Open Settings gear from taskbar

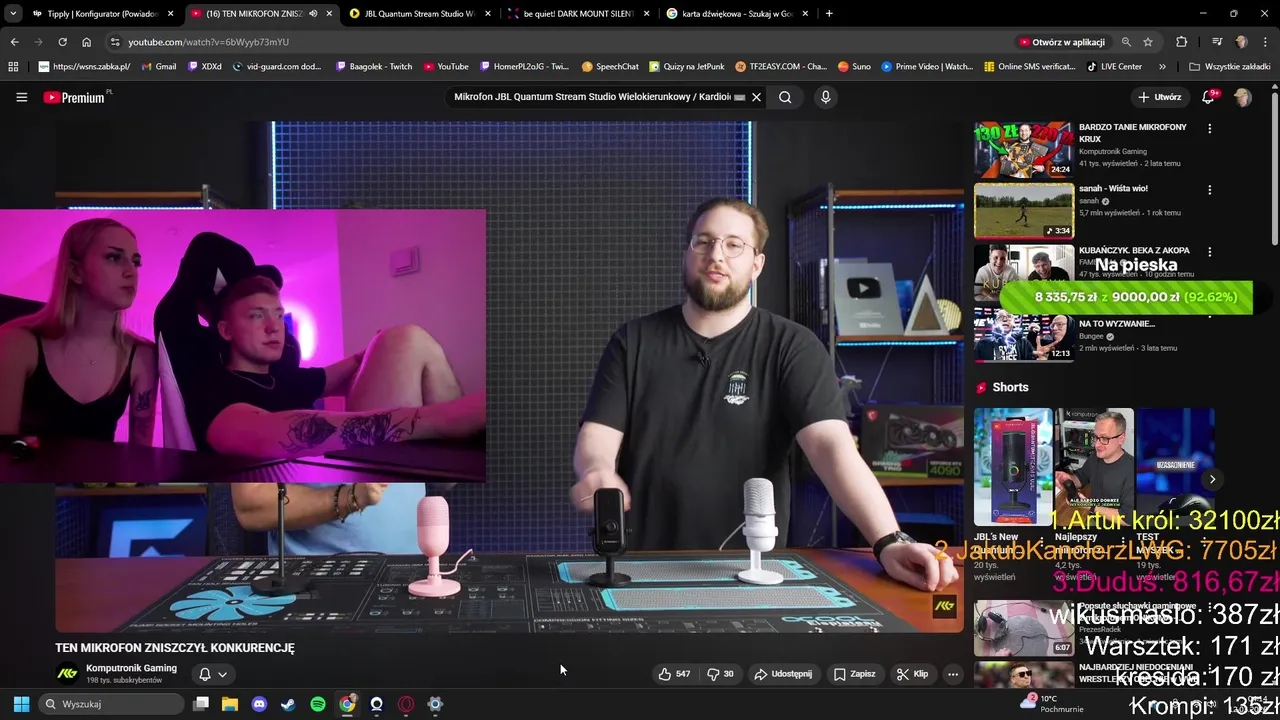click(435, 704)
